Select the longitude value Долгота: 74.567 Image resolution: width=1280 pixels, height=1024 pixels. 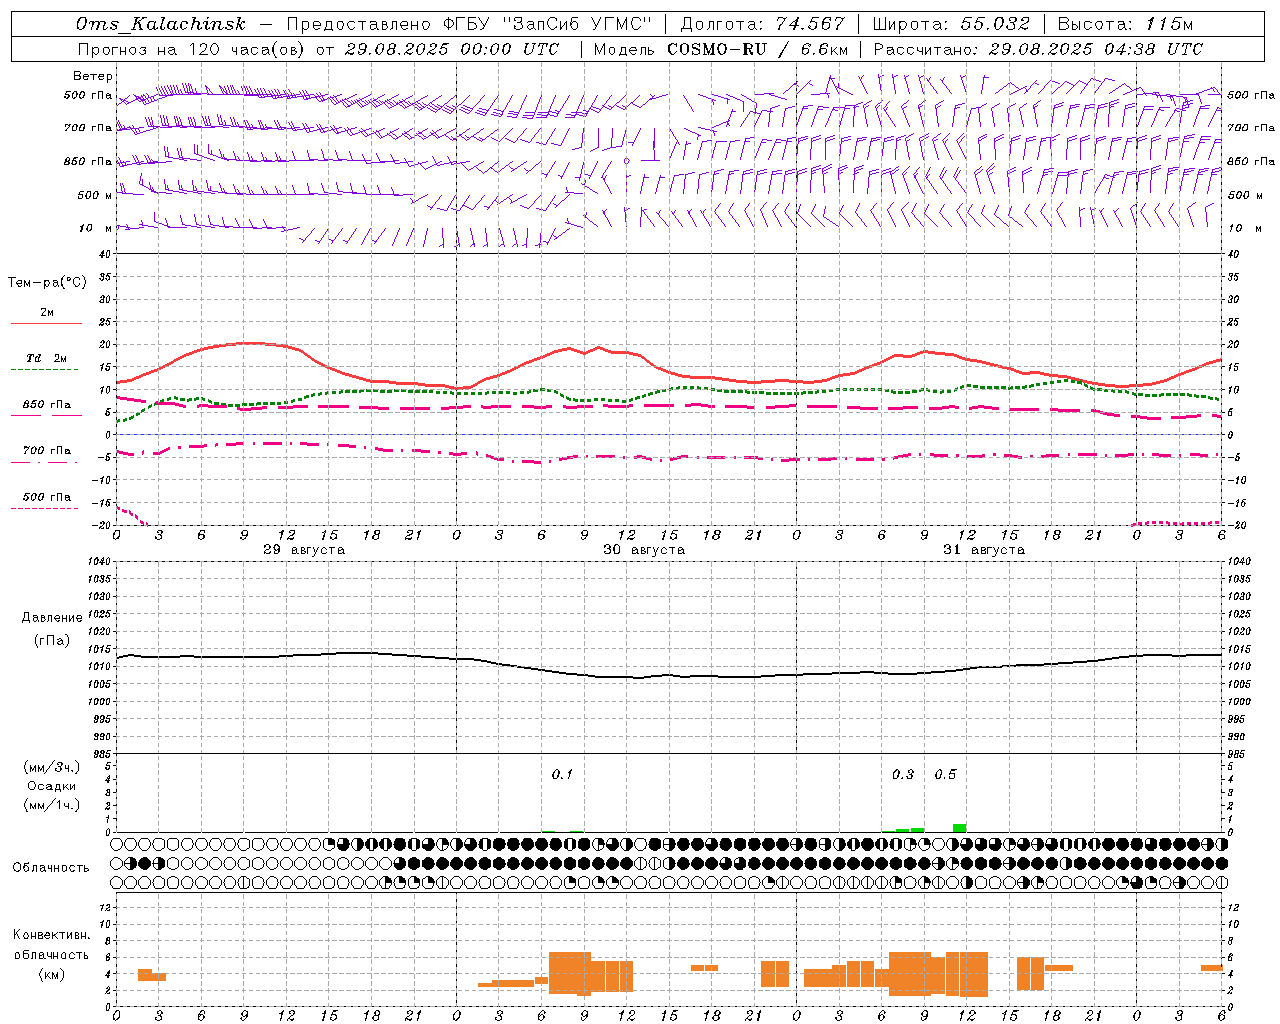[762, 24]
